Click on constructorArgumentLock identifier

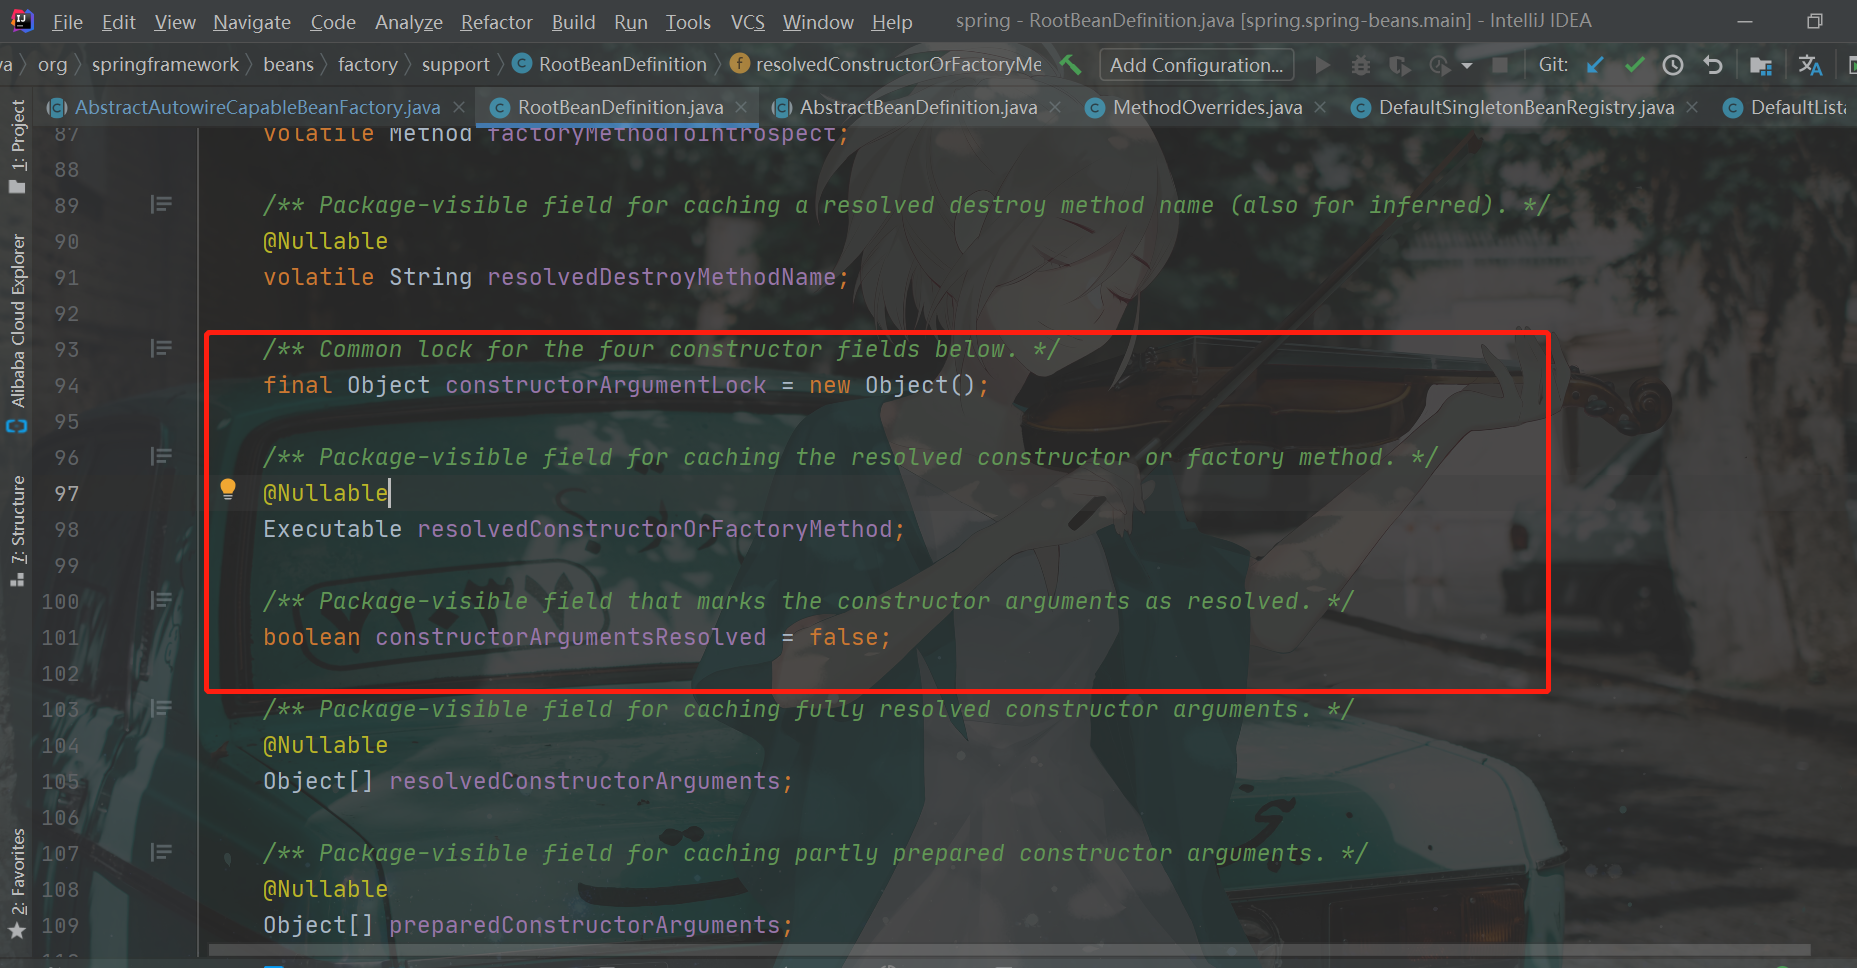pos(606,385)
